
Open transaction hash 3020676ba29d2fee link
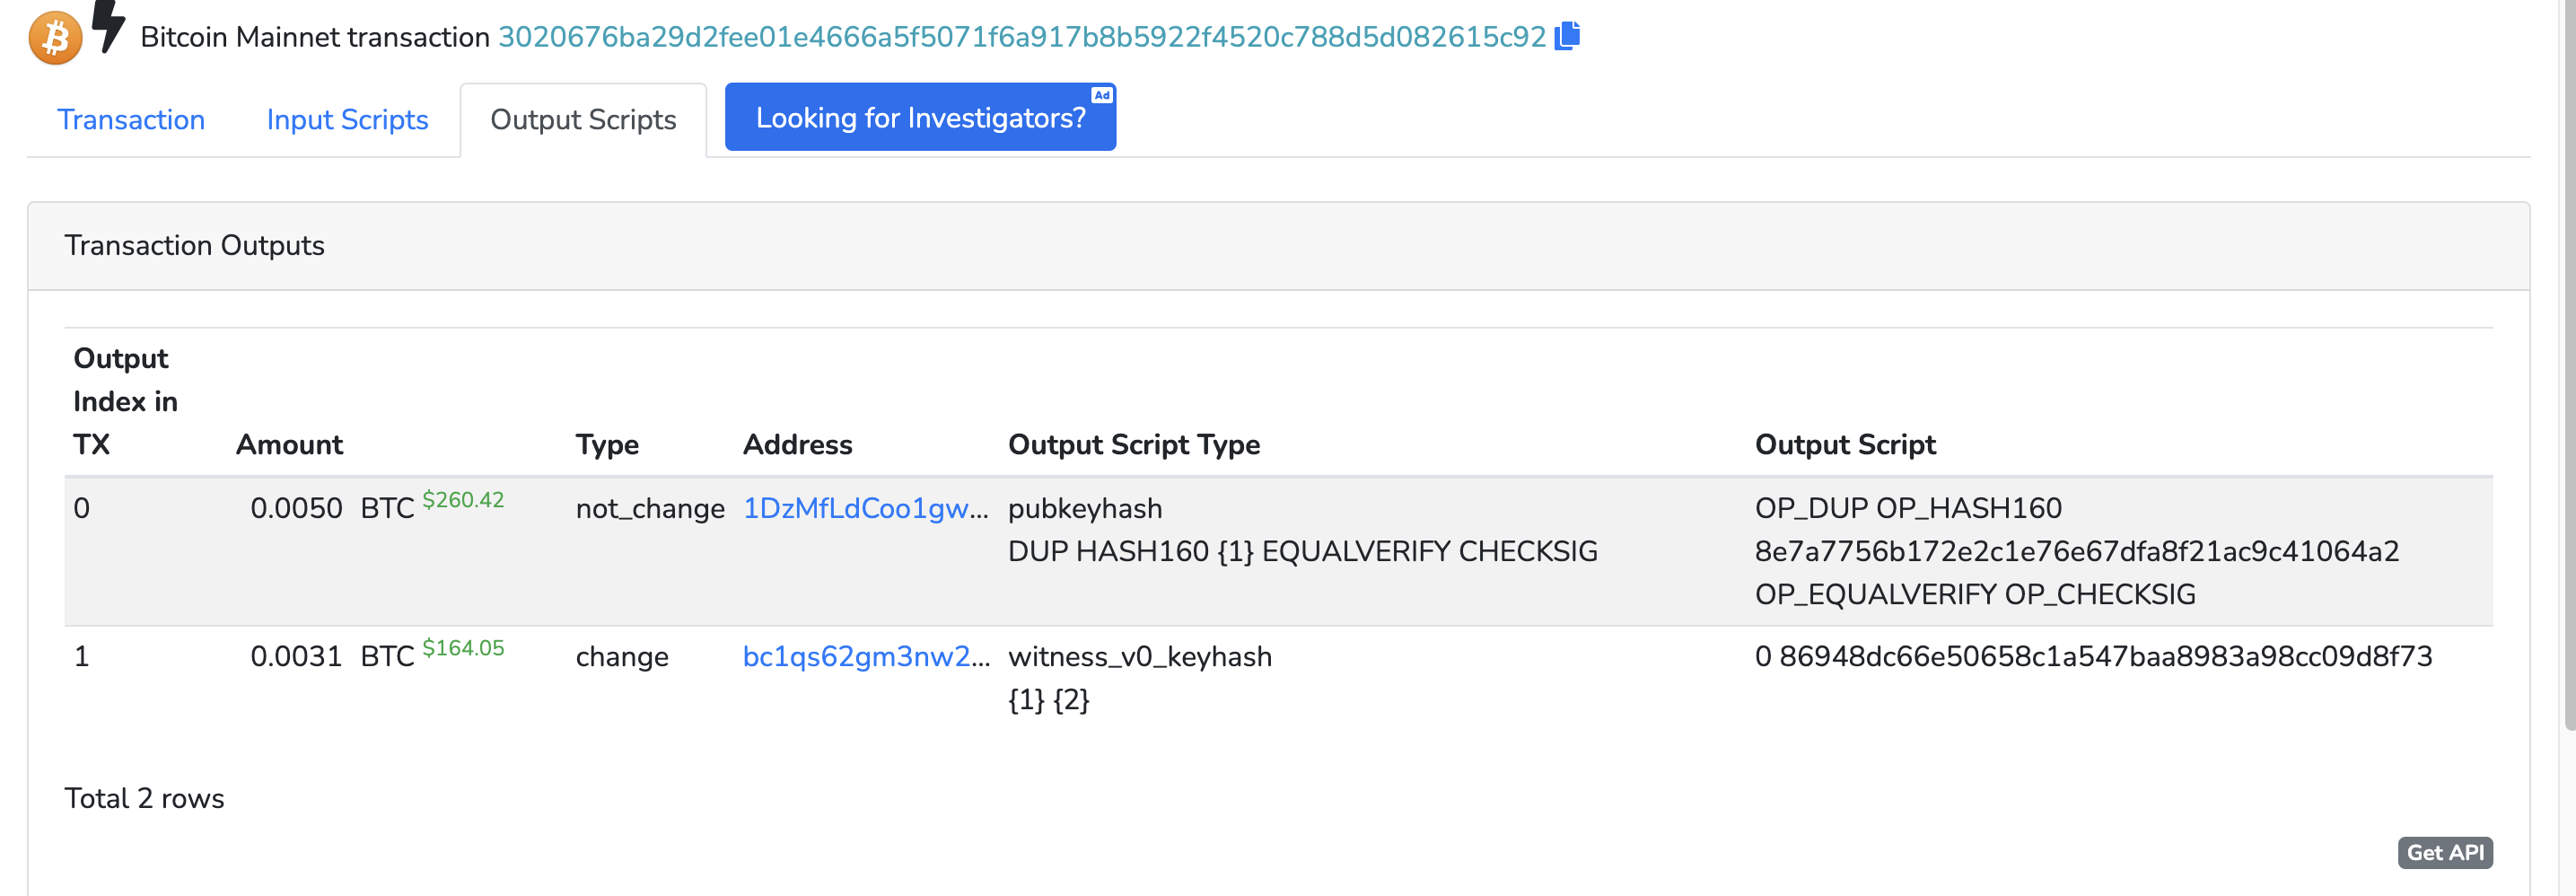coord(1022,37)
